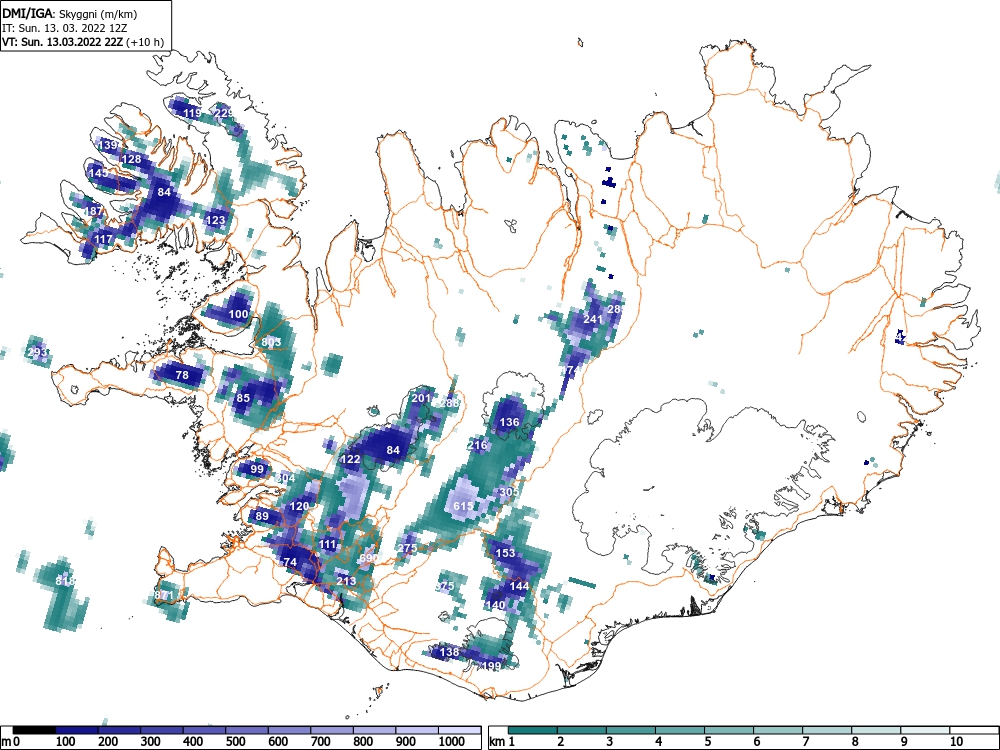Select the map value 144

(519, 585)
